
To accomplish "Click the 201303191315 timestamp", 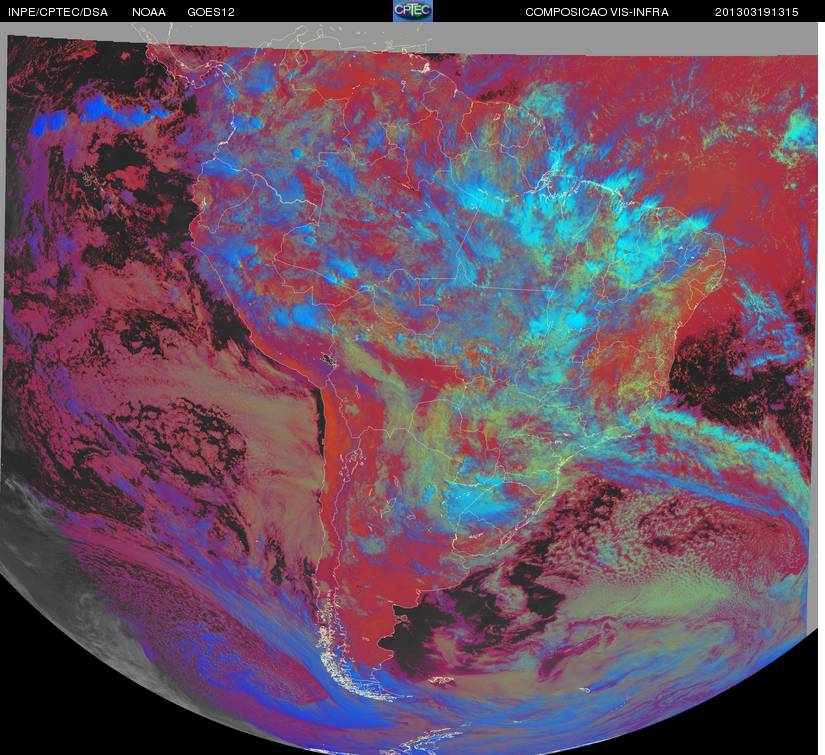I will pos(757,12).
